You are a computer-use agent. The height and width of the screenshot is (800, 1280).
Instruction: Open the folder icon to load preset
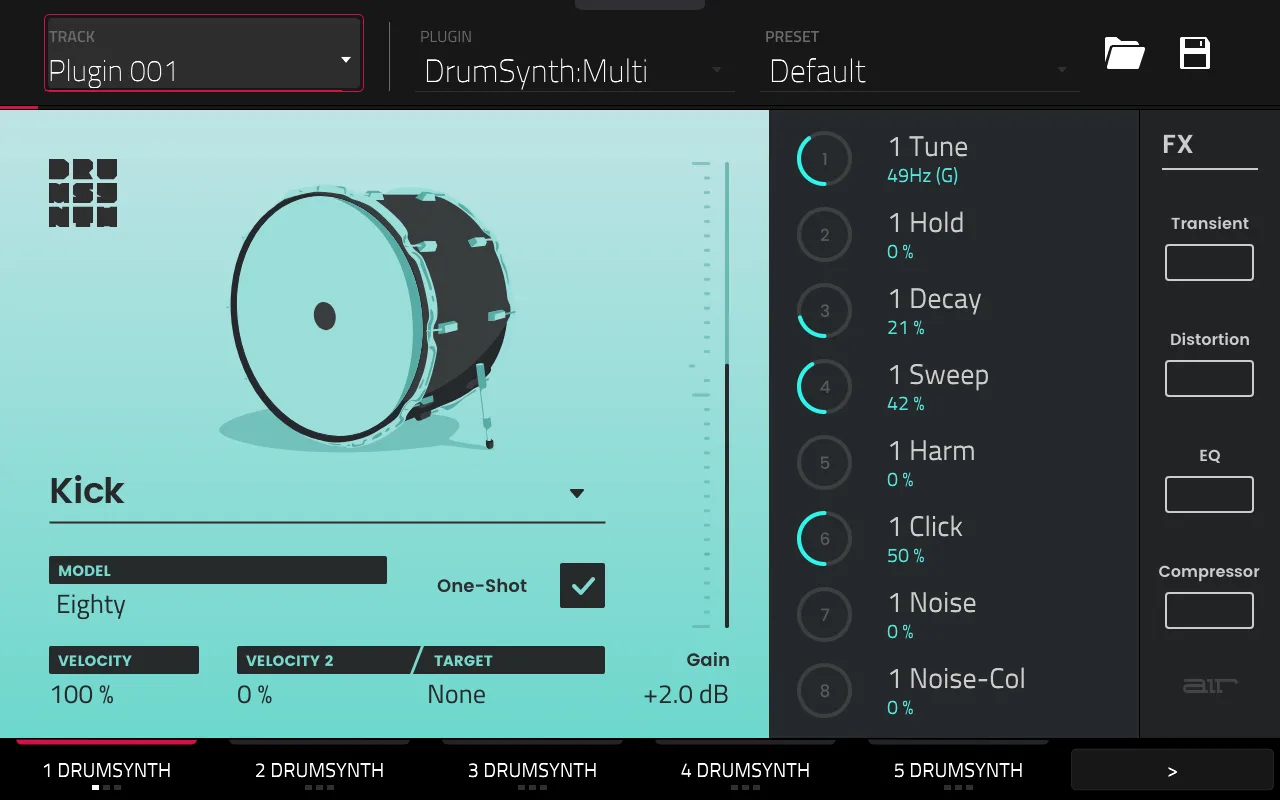point(1124,53)
